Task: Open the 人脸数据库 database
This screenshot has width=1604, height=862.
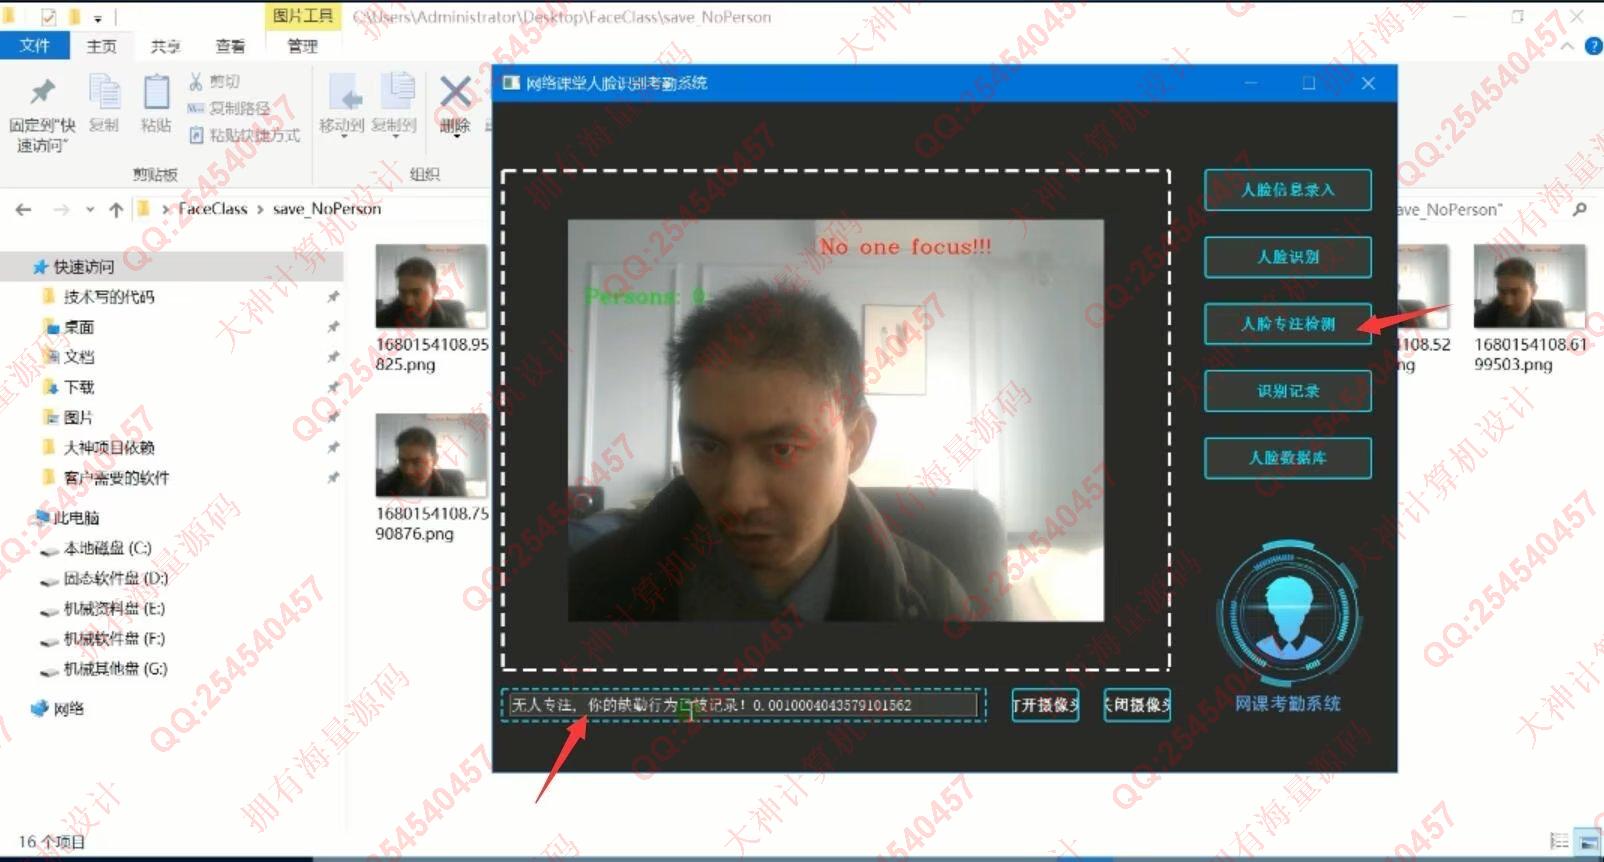Action: [1287, 458]
